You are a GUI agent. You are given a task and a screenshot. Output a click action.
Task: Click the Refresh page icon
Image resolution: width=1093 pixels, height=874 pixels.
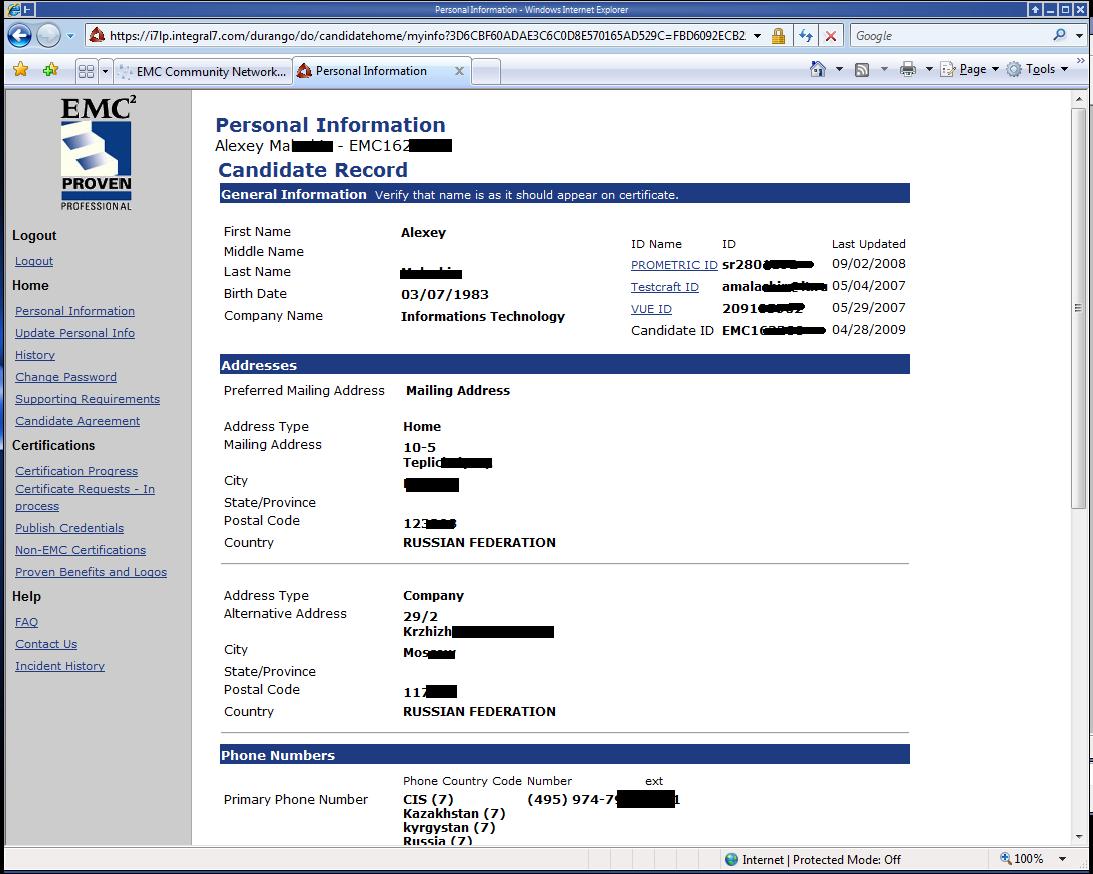point(807,36)
